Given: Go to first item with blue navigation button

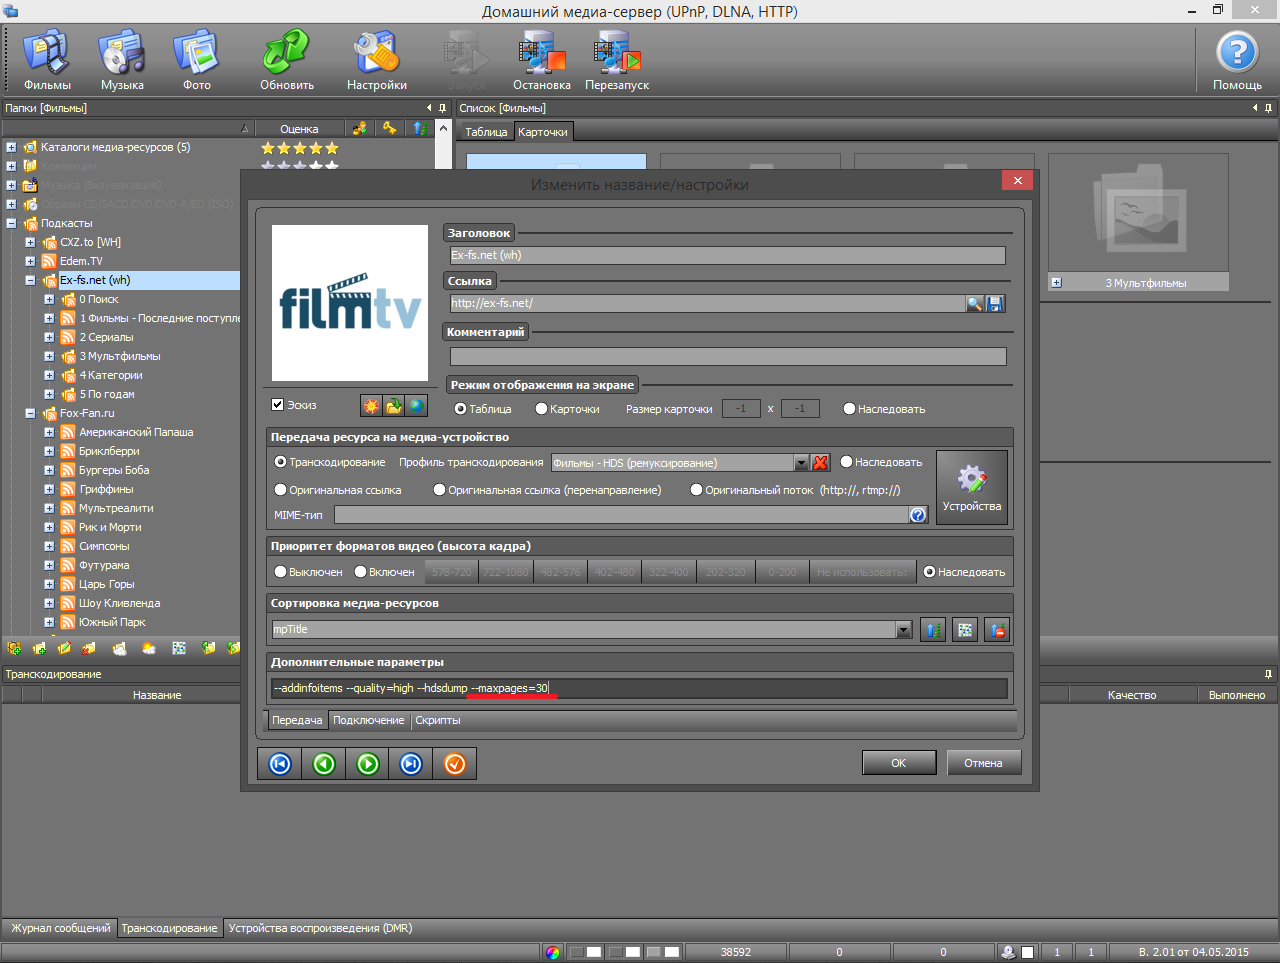Looking at the screenshot, I should coord(280,764).
